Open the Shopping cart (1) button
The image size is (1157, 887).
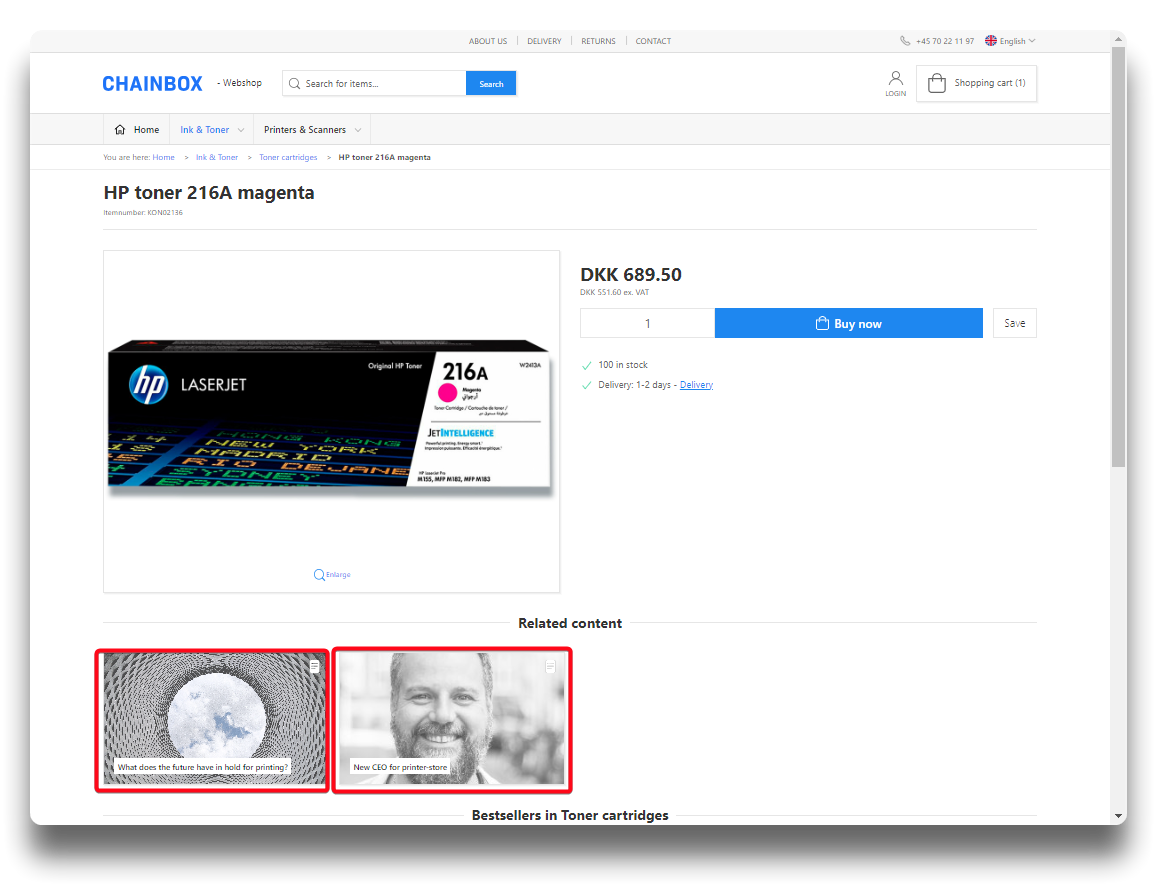(976, 83)
